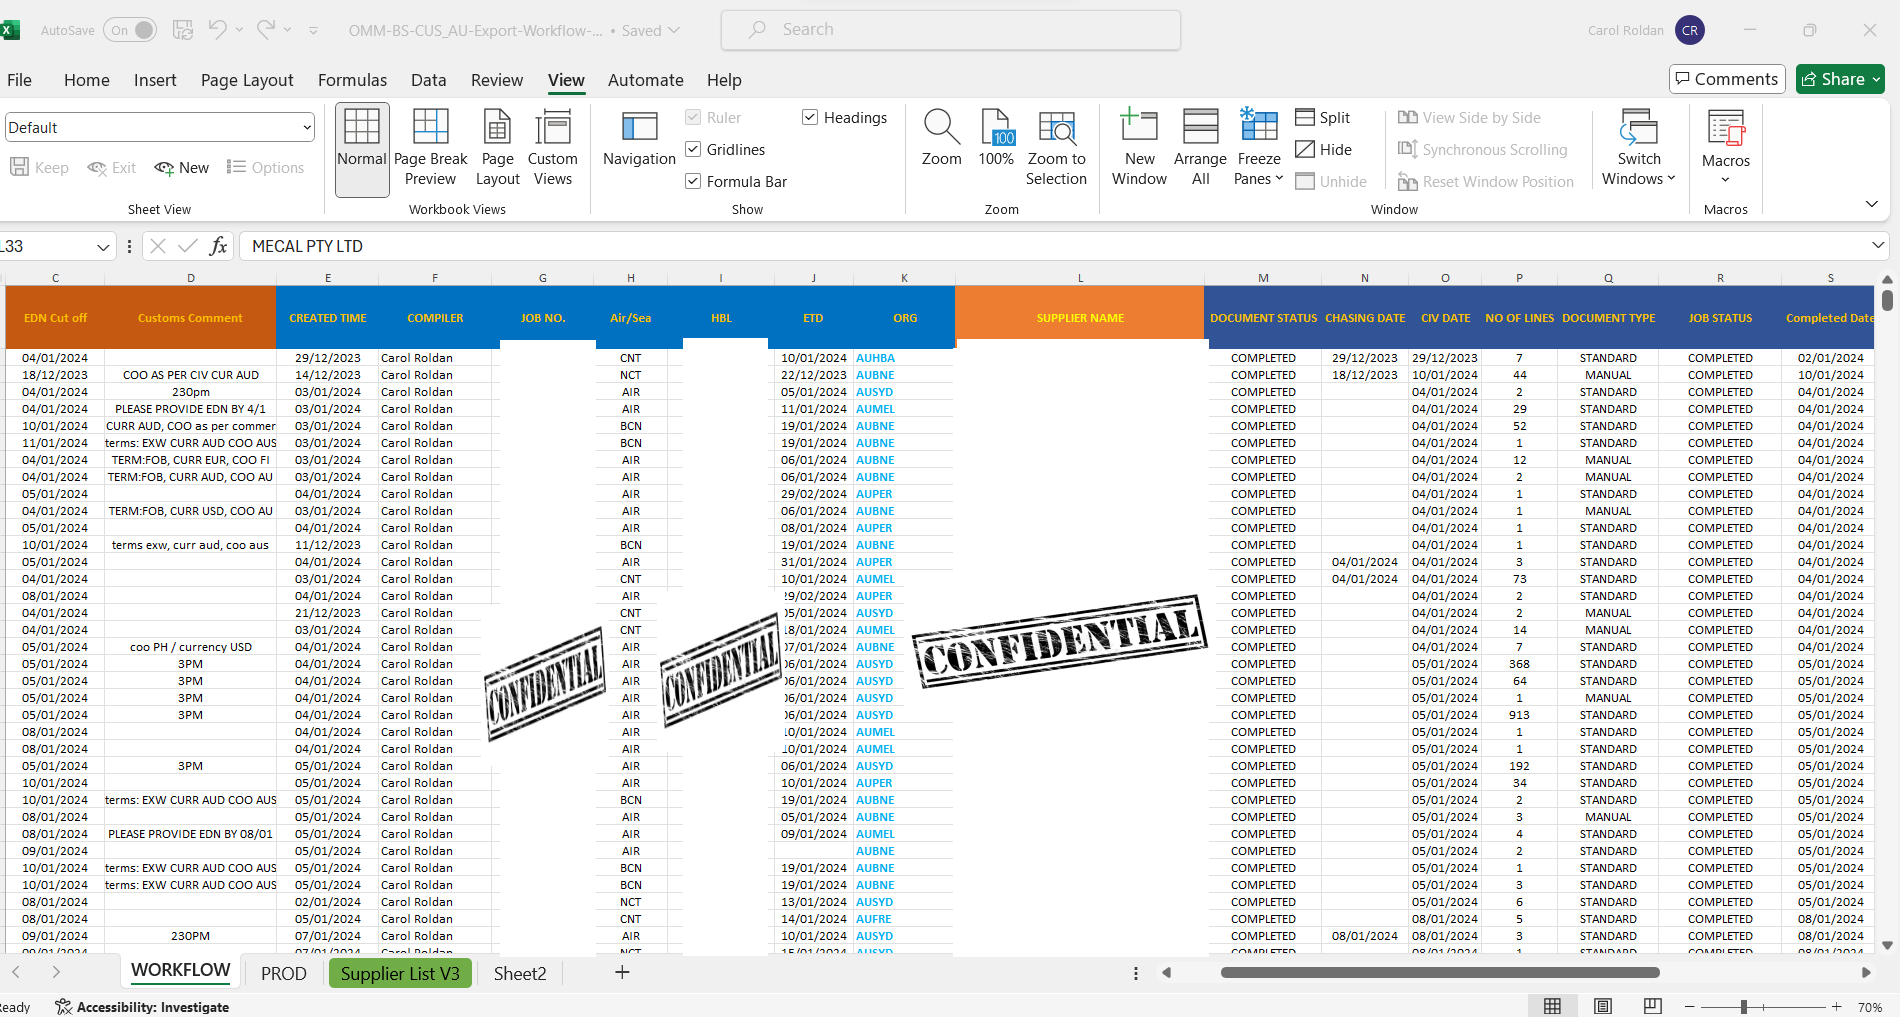Image resolution: width=1900 pixels, height=1017 pixels.
Task: Open the Navigation pane
Action: [x=639, y=139]
